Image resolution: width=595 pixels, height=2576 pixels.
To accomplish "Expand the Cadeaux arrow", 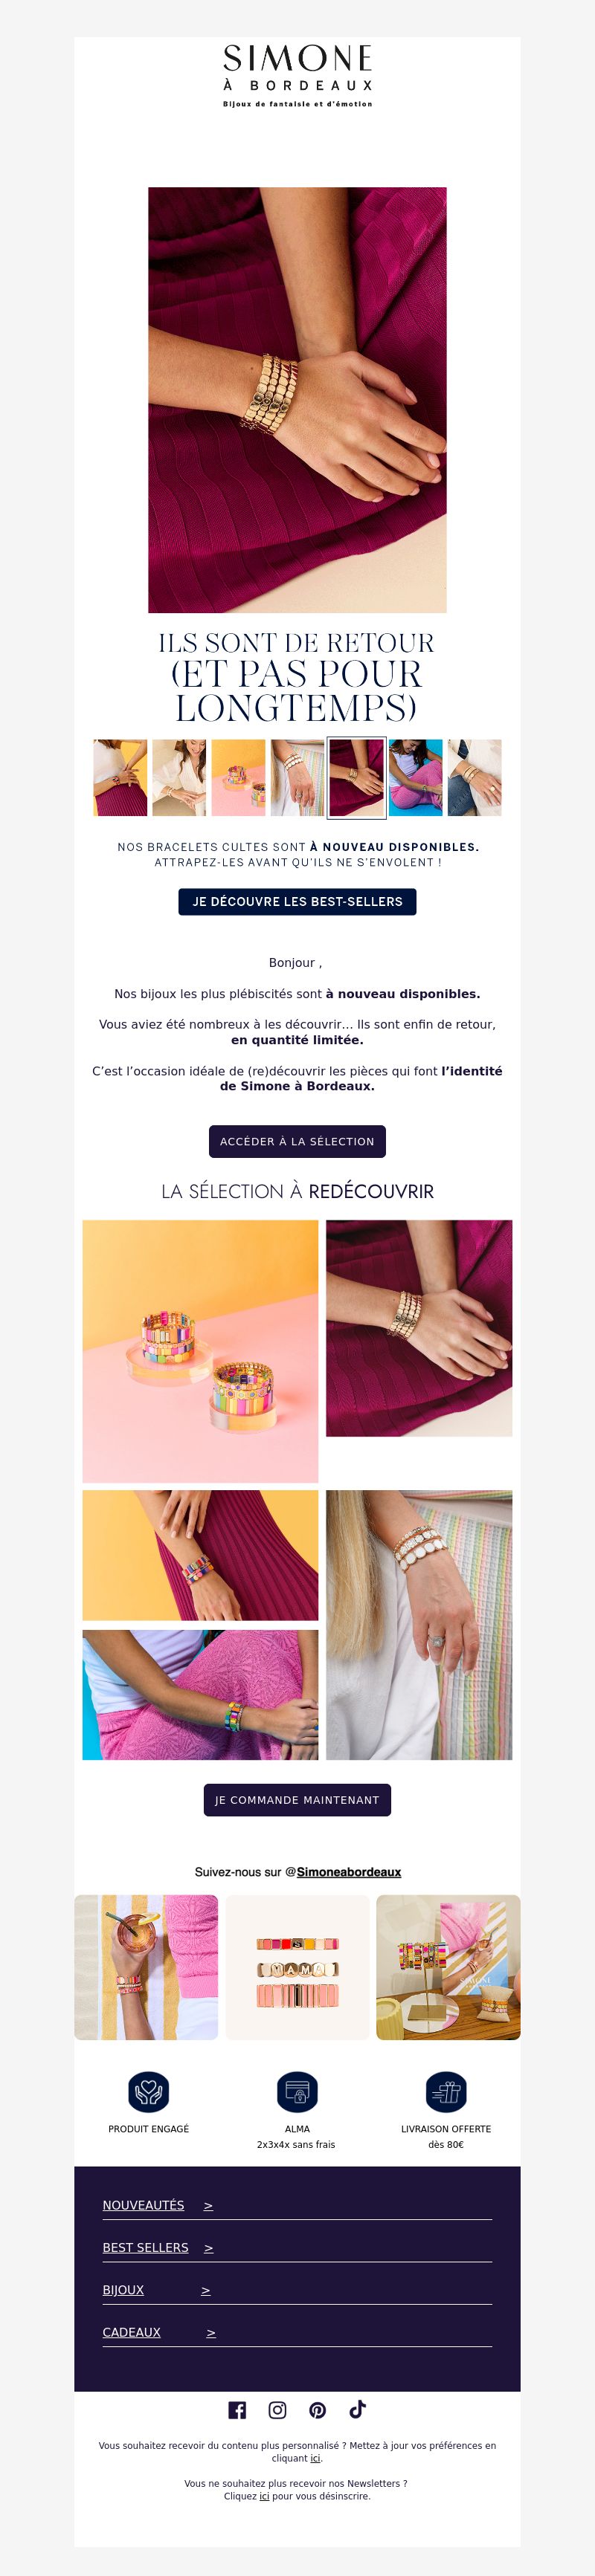I will (211, 2332).
